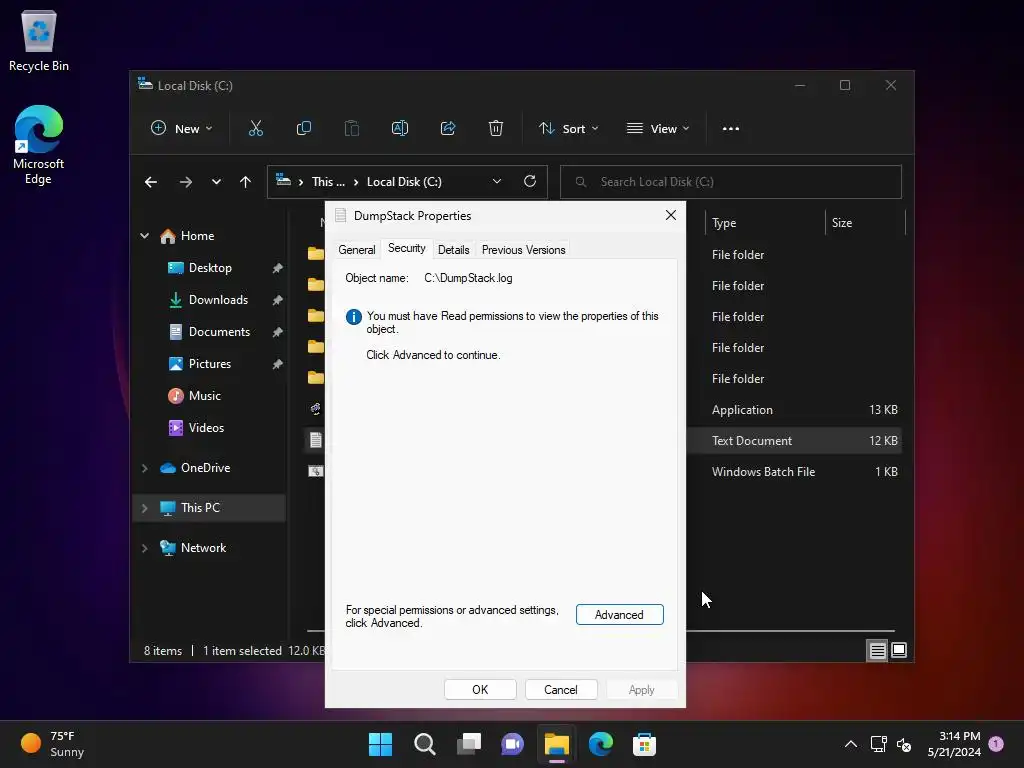Launch Microsoft Edge from the taskbar
The width and height of the screenshot is (1024, 768).
[601, 744]
